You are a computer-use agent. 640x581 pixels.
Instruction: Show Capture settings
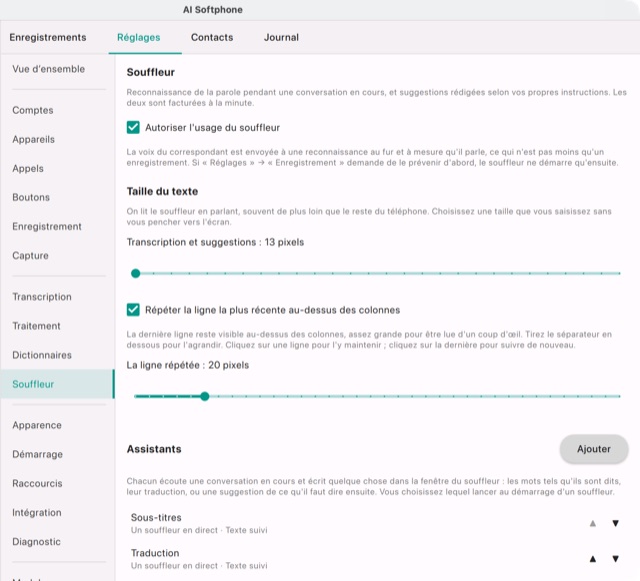coord(57,256)
